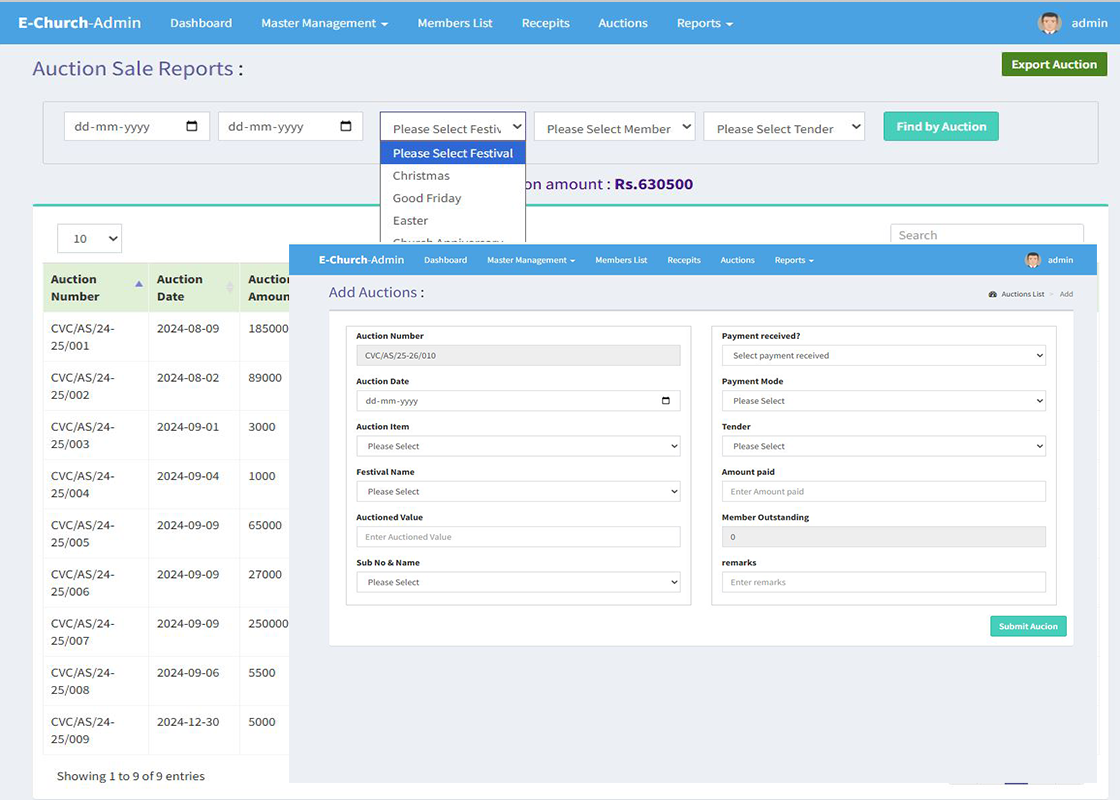This screenshot has width=1120, height=800.
Task: Expand the Master Management menu
Action: tap(324, 23)
